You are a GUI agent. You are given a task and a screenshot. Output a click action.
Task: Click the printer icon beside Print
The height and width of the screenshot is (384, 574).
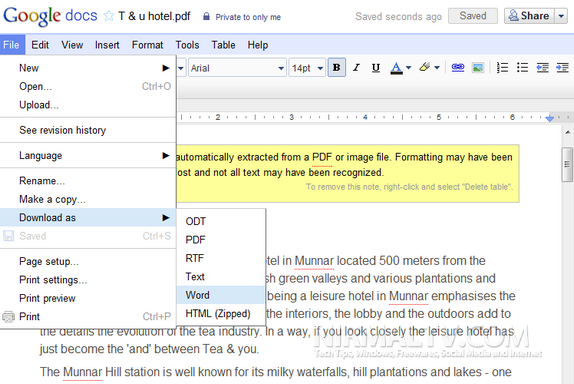[8, 316]
